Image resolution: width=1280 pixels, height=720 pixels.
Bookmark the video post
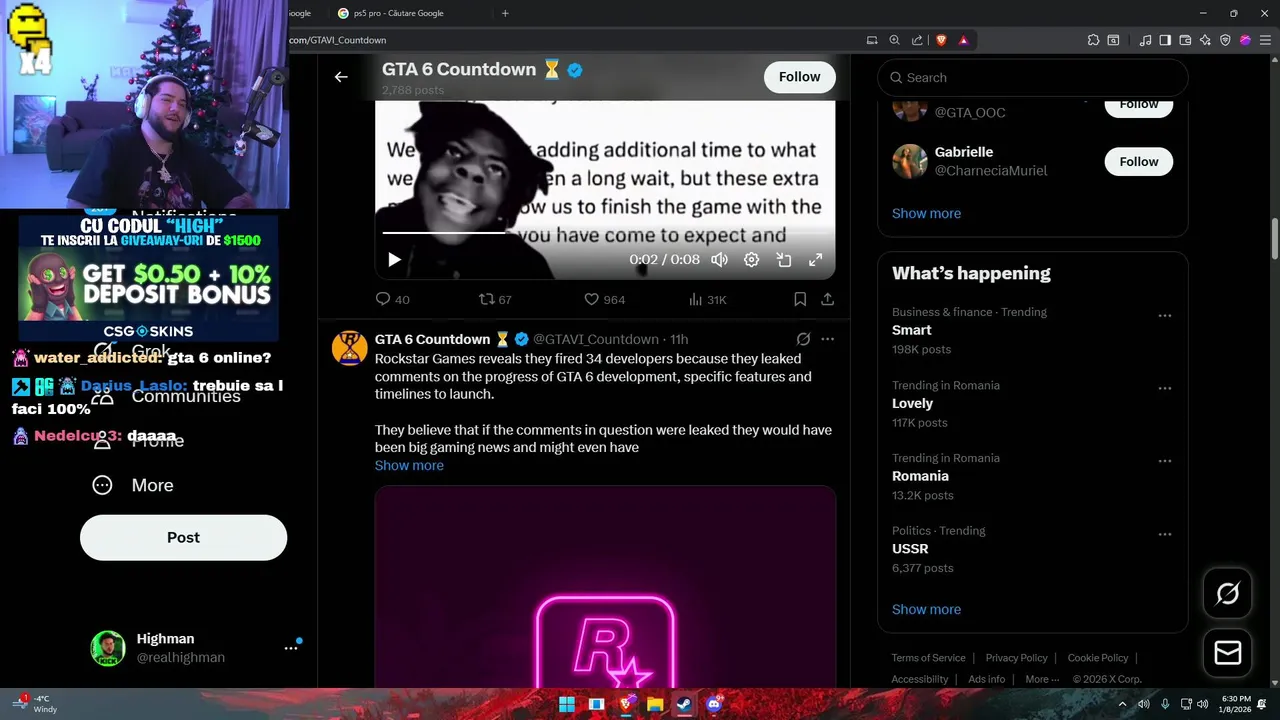[800, 299]
